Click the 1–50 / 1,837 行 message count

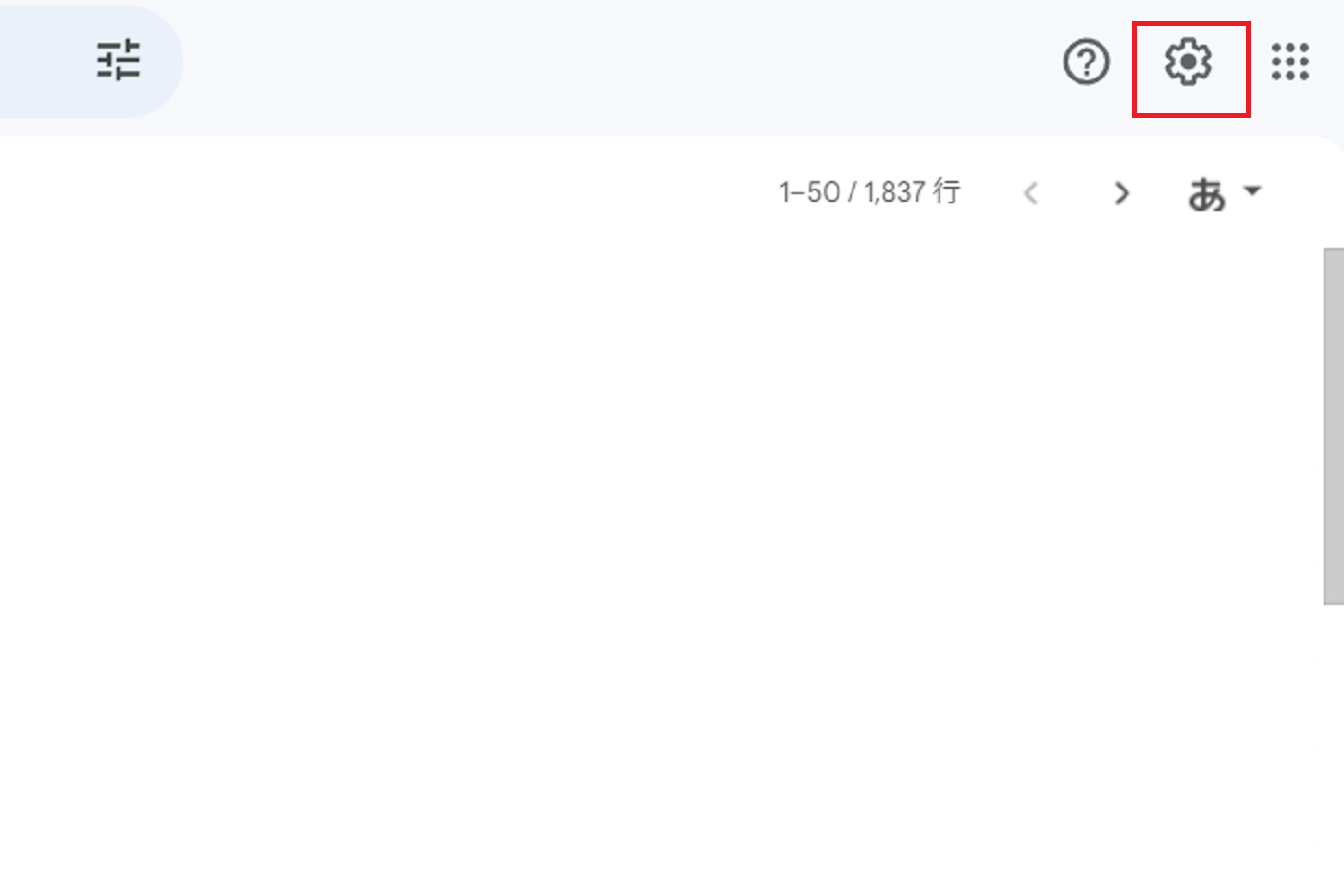point(869,192)
